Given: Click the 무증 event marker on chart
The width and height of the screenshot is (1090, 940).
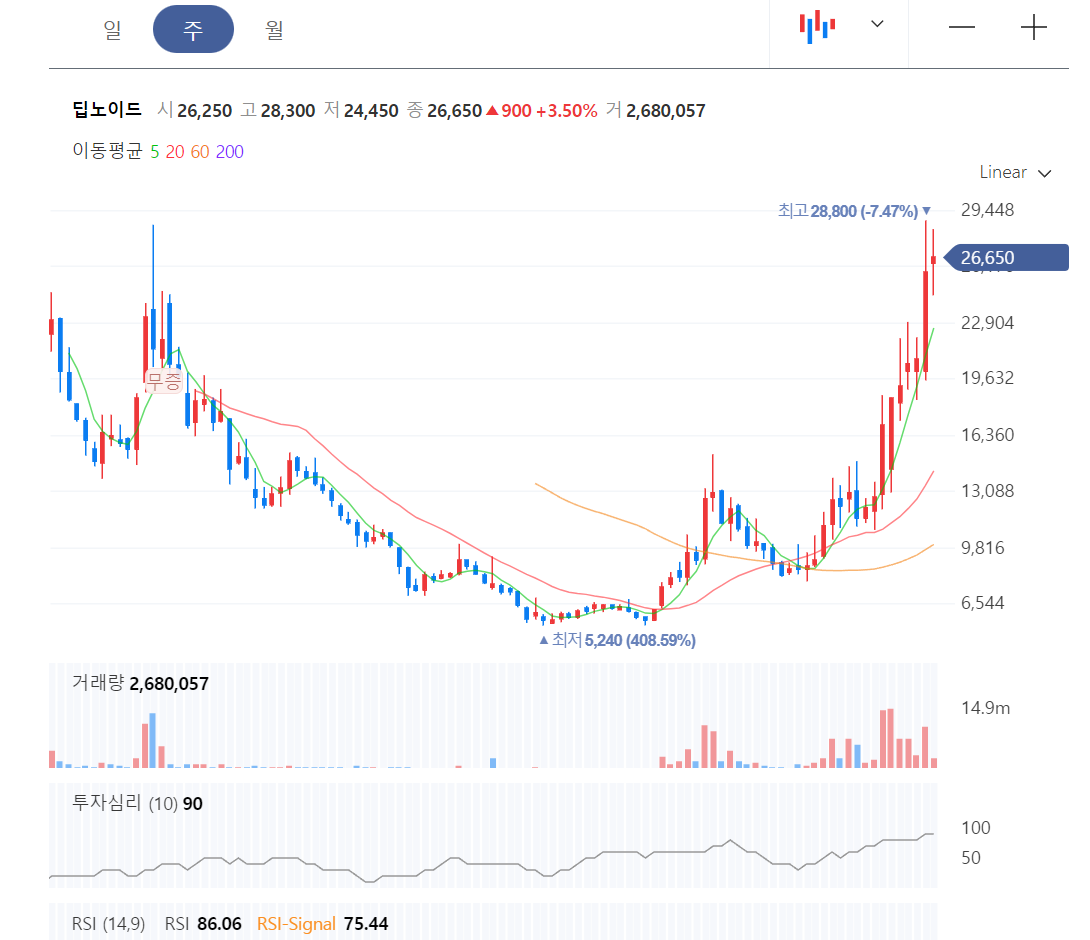Looking at the screenshot, I should pyautogui.click(x=164, y=381).
